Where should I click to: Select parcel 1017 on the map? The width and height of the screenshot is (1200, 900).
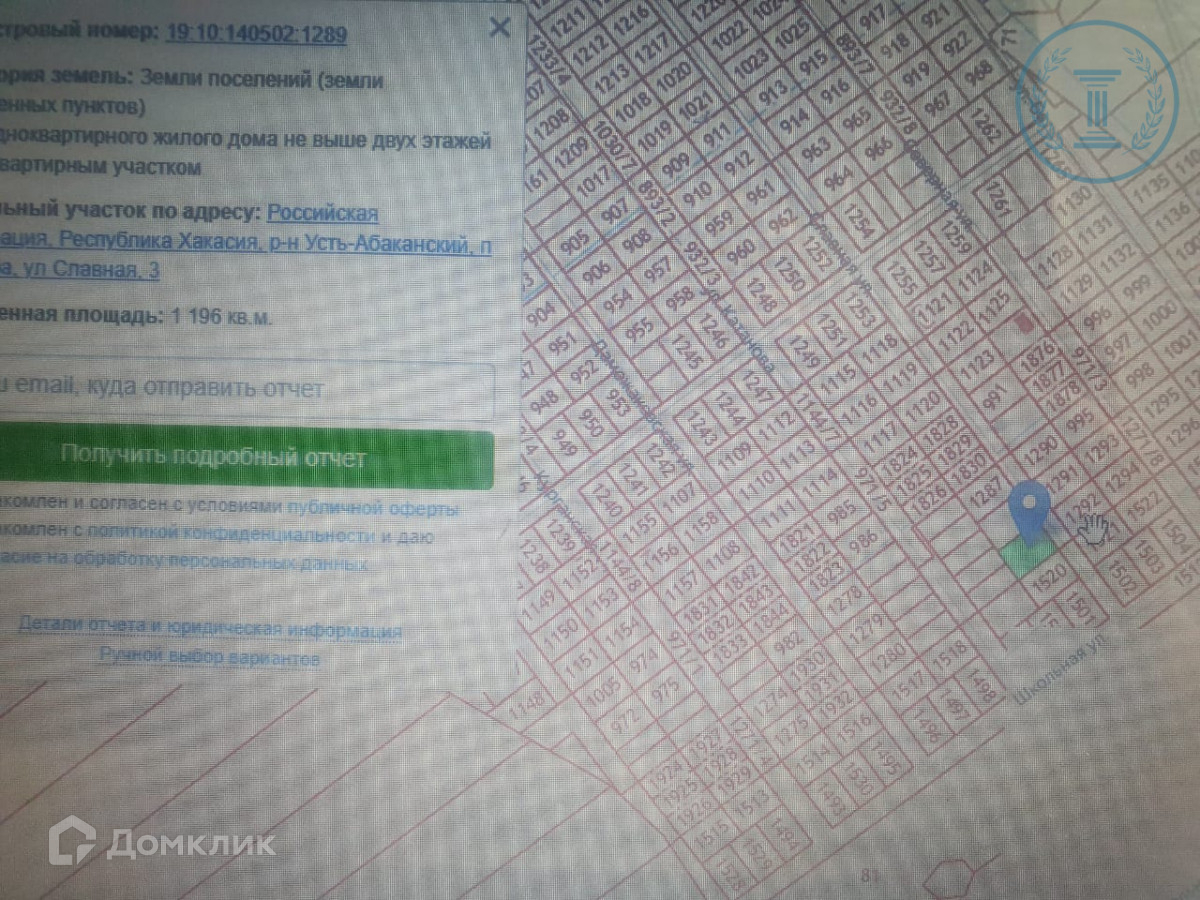[x=594, y=183]
